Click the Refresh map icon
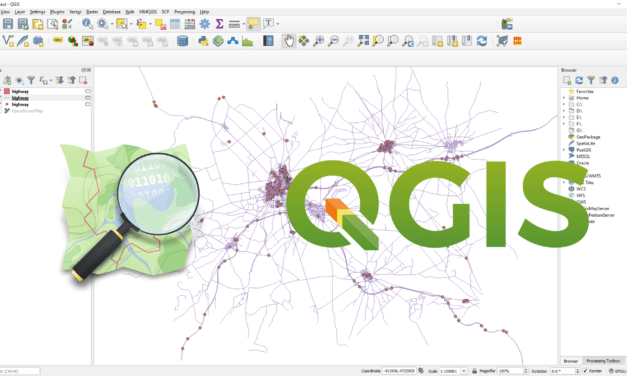The height and width of the screenshot is (376, 627). pyautogui.click(x=482, y=41)
